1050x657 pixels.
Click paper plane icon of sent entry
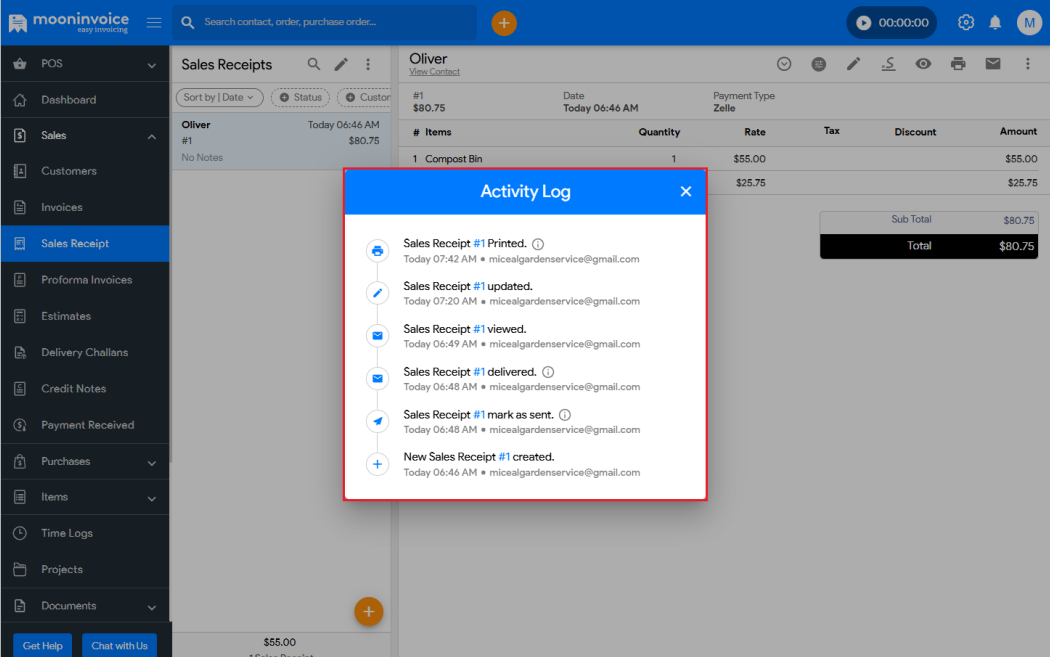coord(377,421)
